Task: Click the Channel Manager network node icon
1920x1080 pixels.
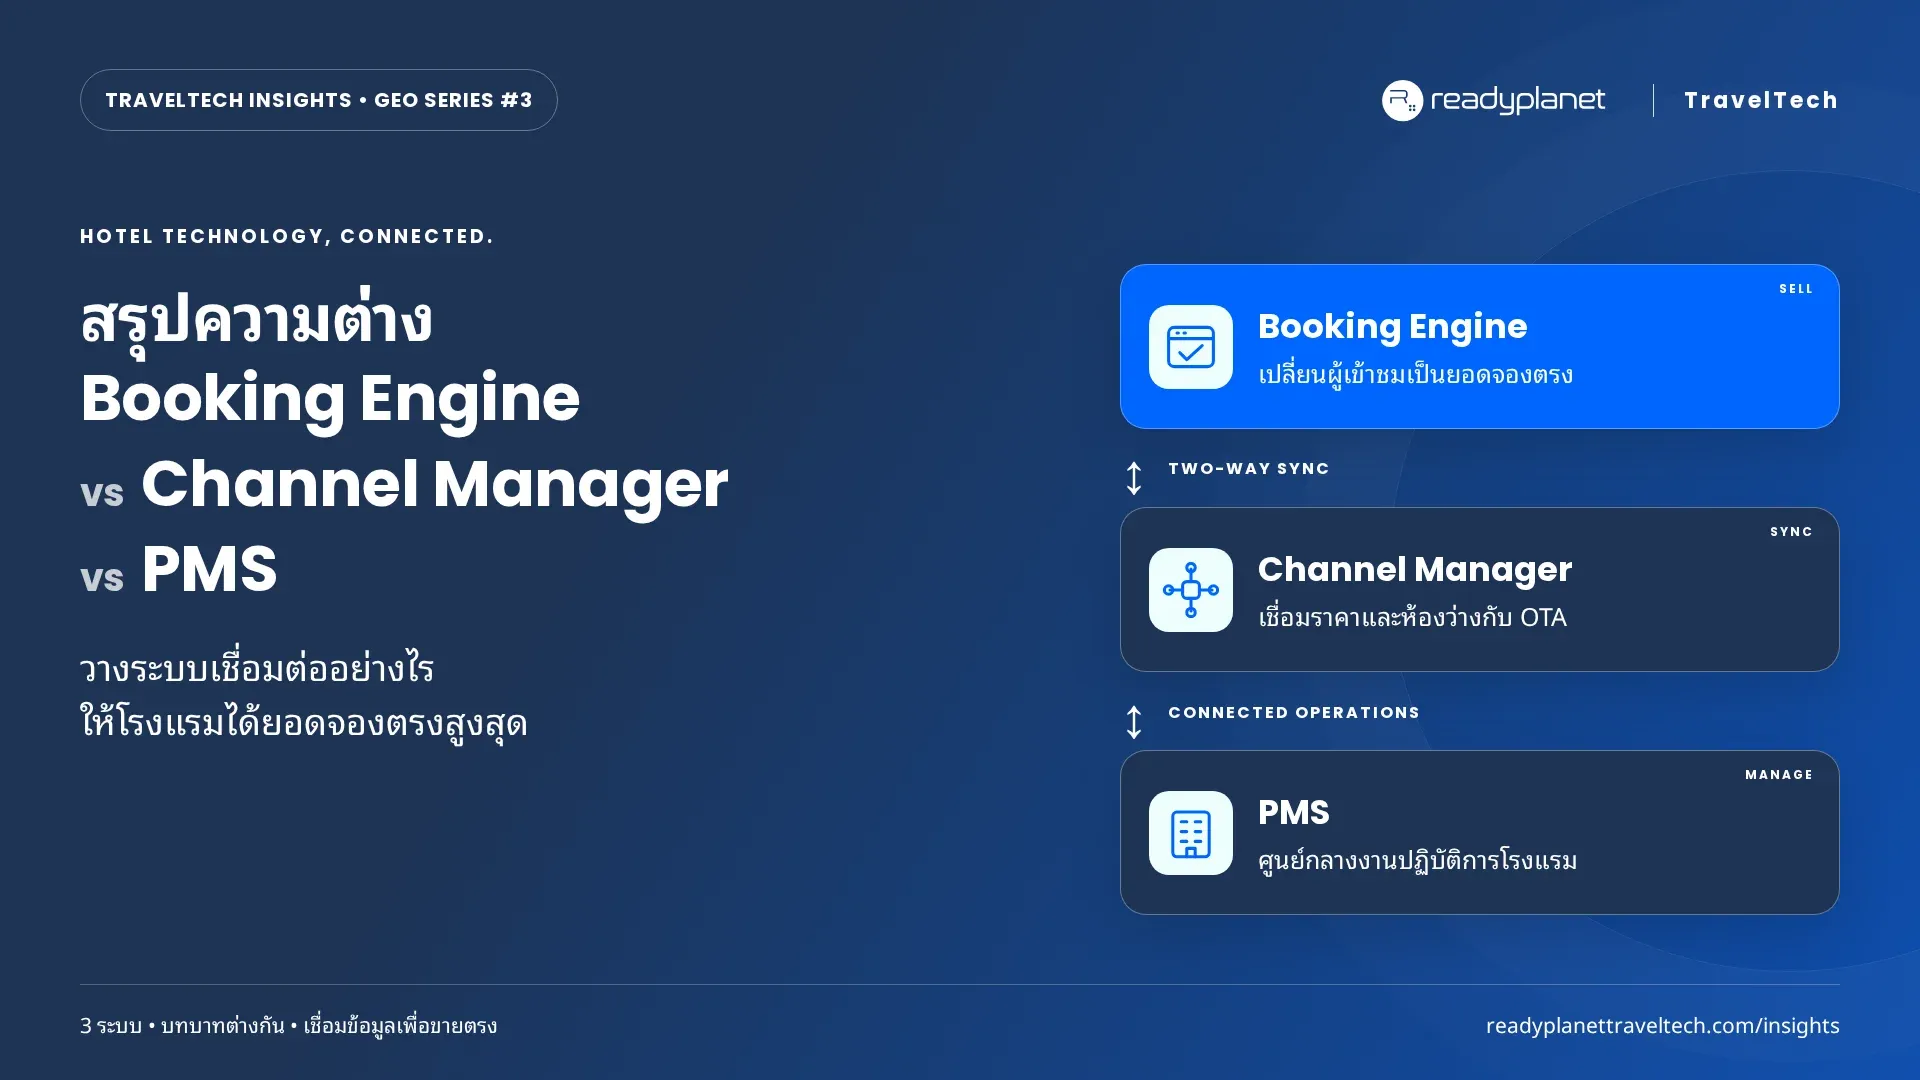Action: coord(1190,590)
